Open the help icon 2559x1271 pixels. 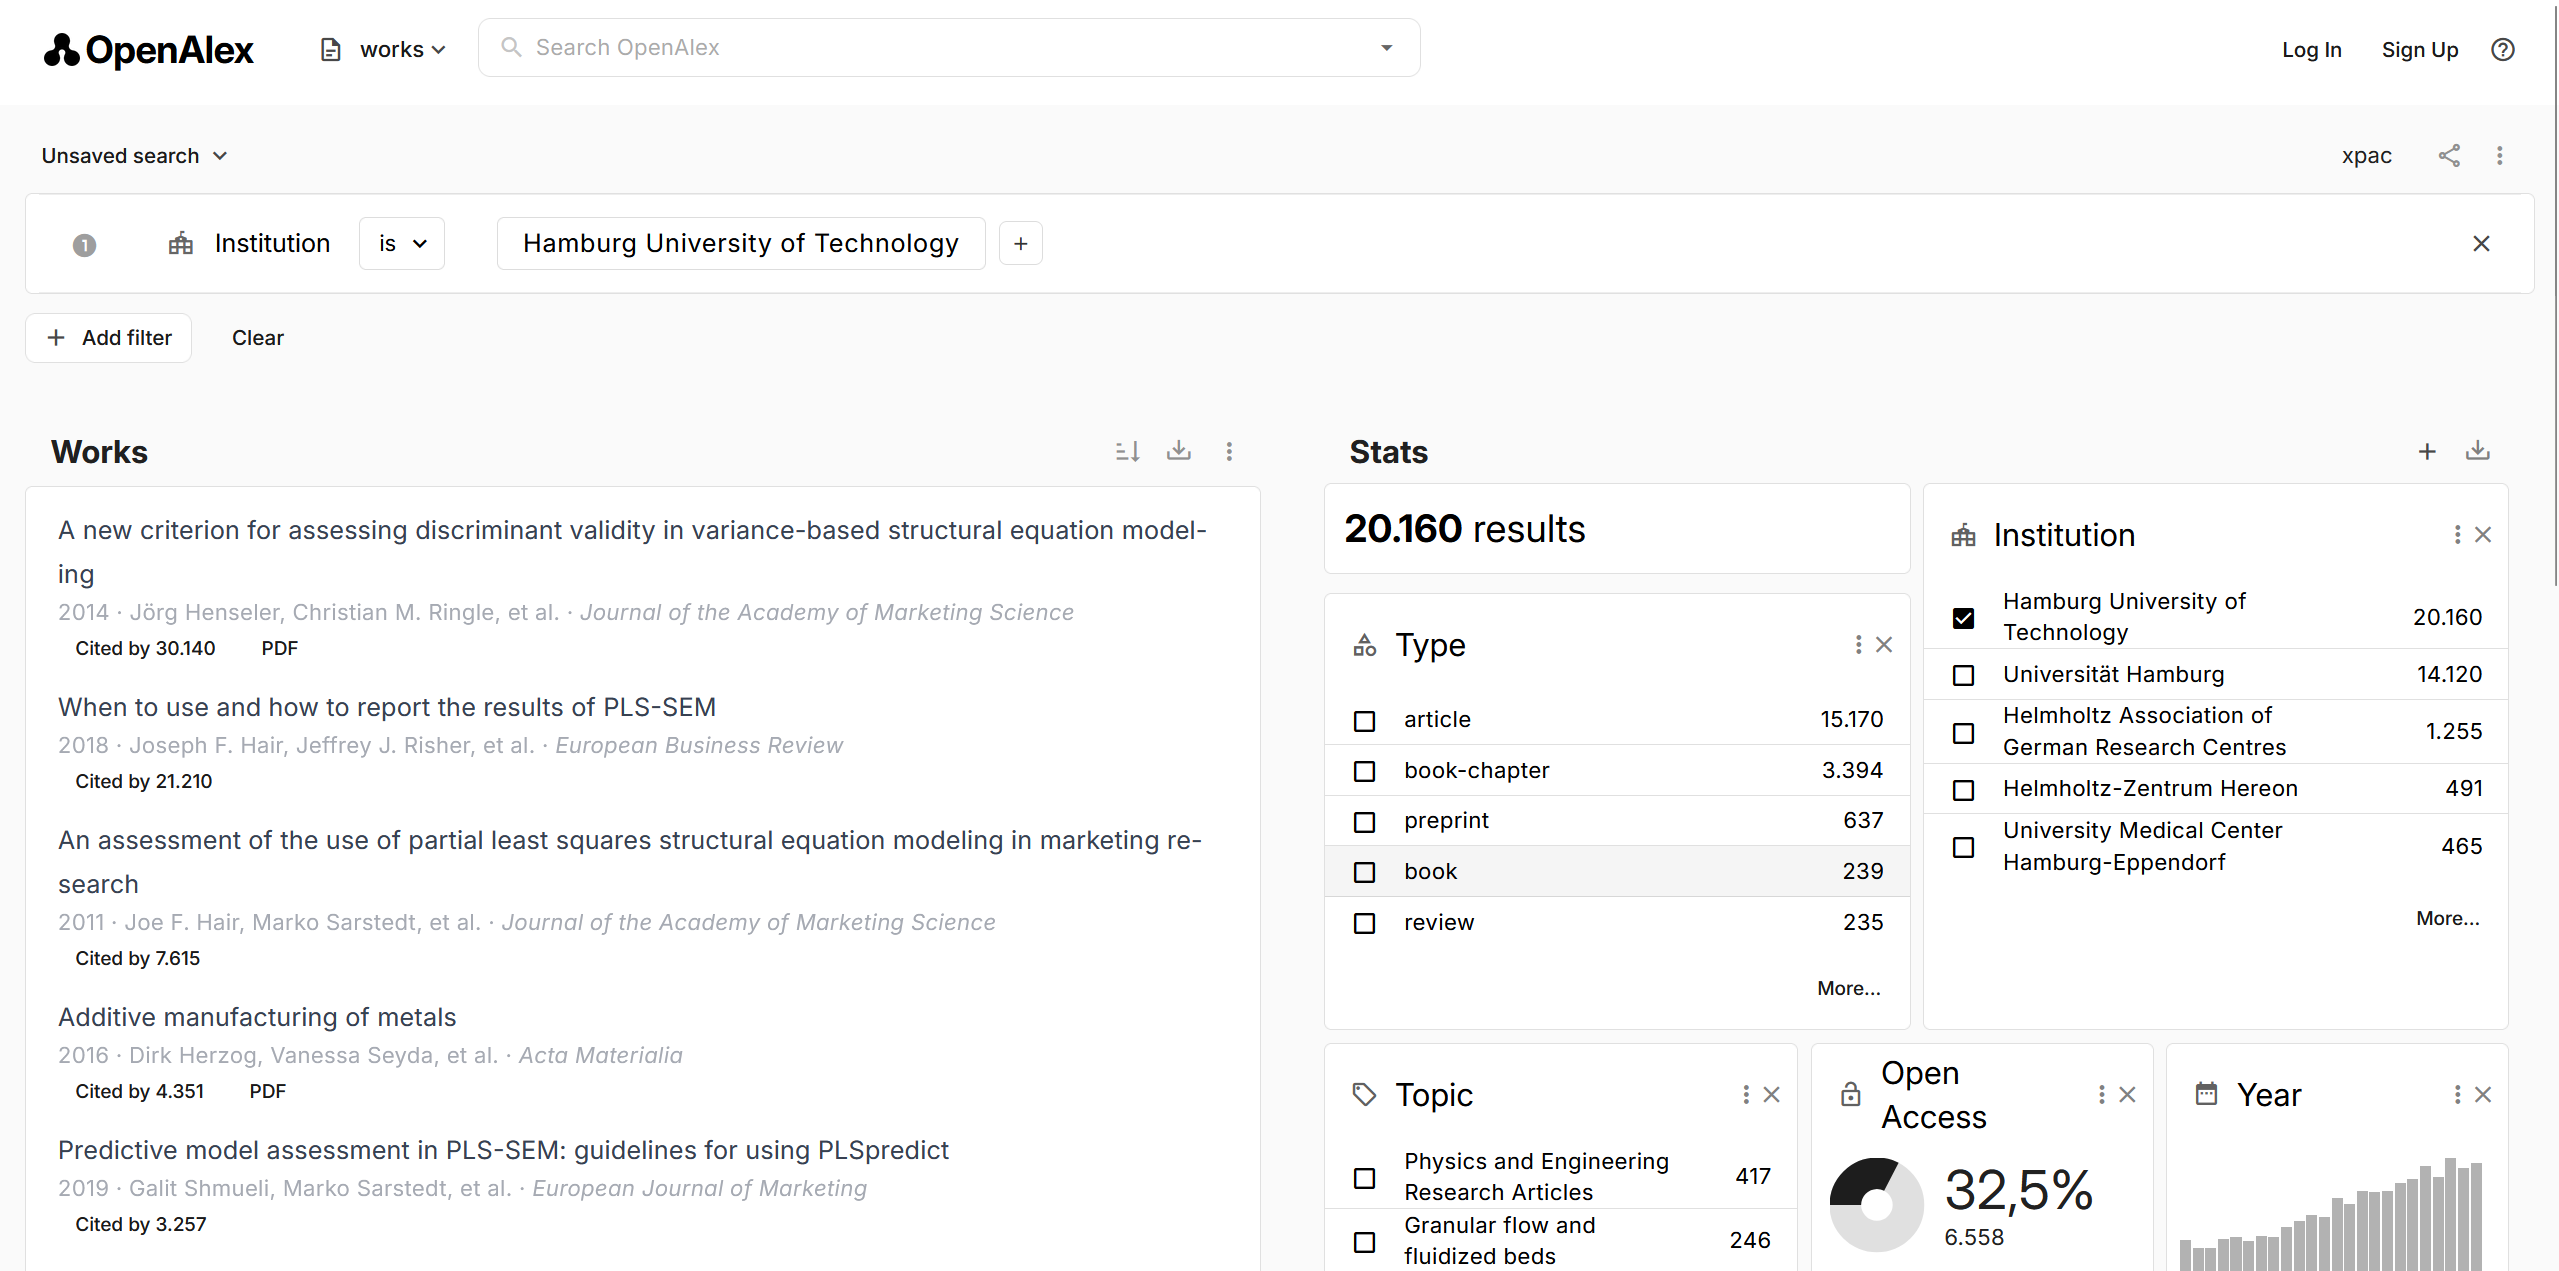click(x=2503, y=49)
